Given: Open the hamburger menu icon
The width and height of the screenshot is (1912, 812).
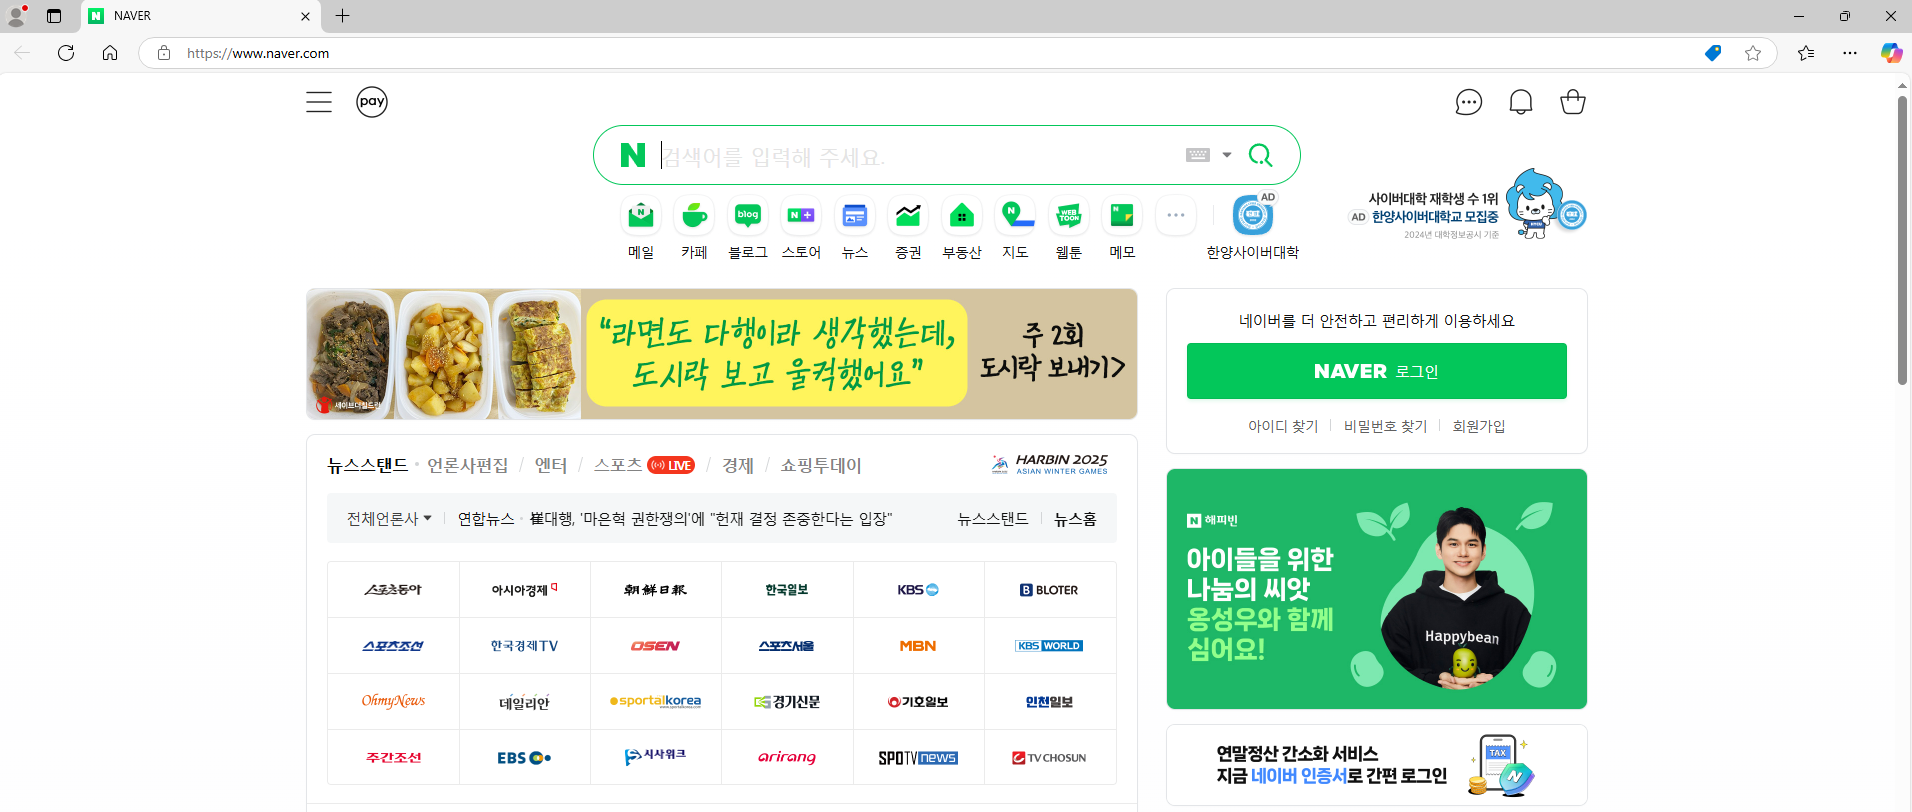Looking at the screenshot, I should pyautogui.click(x=319, y=102).
